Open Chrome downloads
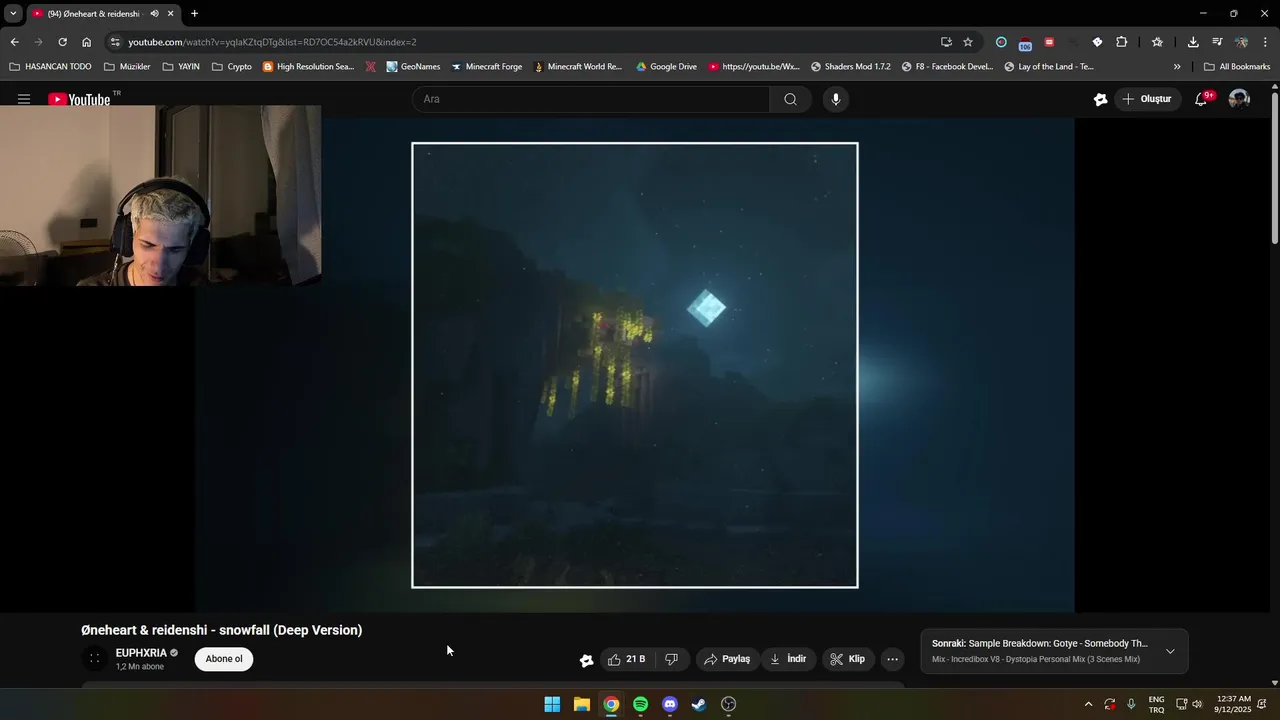The height and width of the screenshot is (720, 1280). tap(1193, 42)
